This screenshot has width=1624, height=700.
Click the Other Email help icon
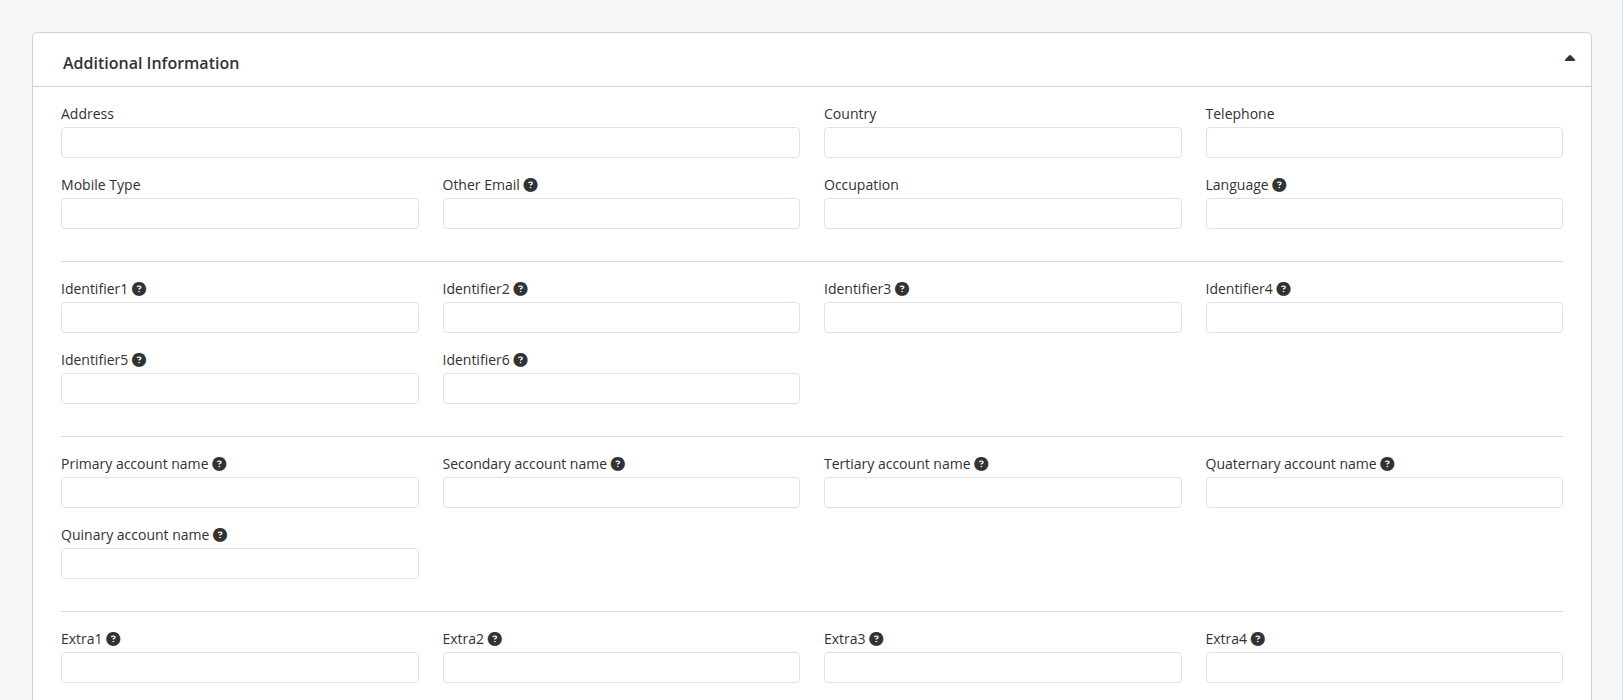531,185
